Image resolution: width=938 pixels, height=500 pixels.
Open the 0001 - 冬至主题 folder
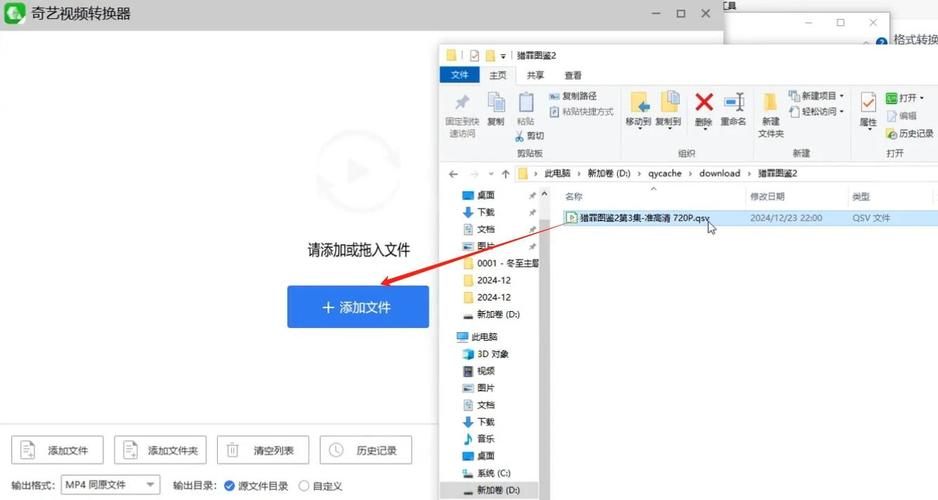coord(501,263)
